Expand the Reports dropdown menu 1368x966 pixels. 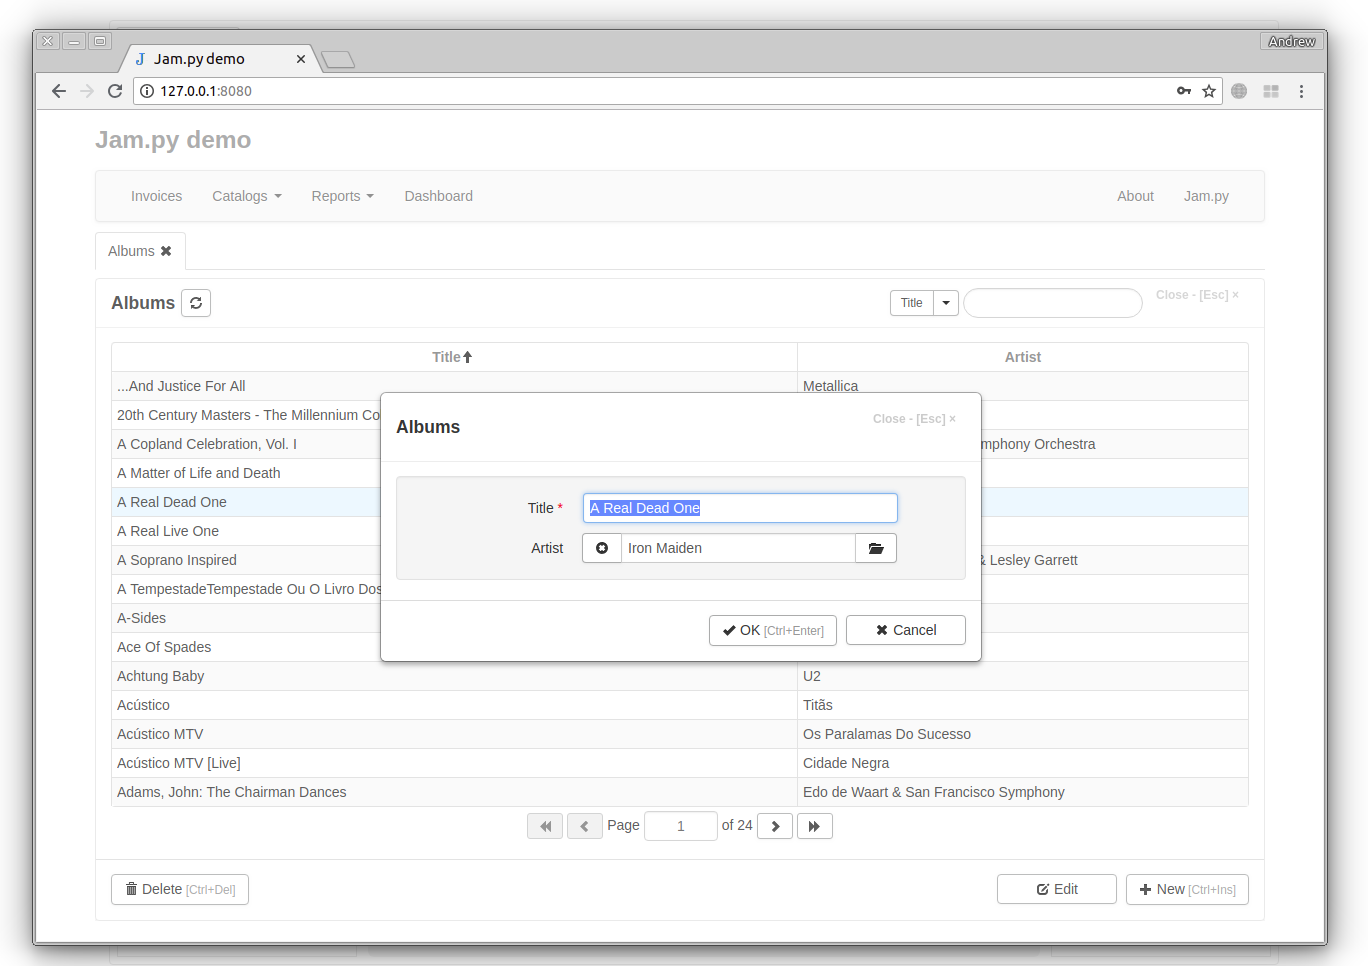point(342,196)
